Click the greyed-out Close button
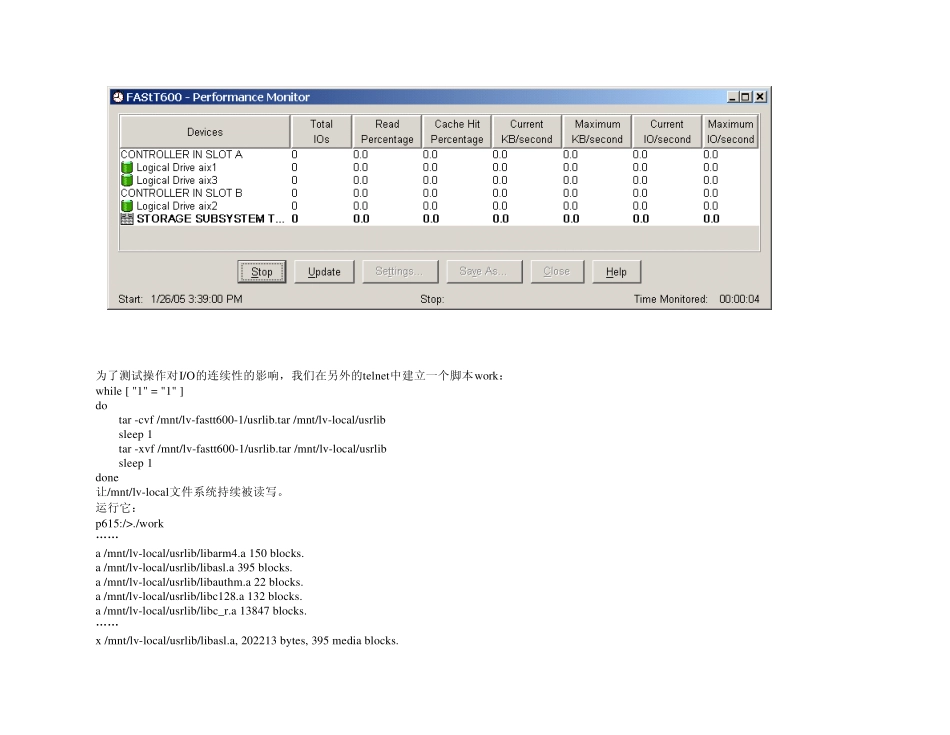Image resolution: width=950 pixels, height=735 pixels. (x=557, y=271)
